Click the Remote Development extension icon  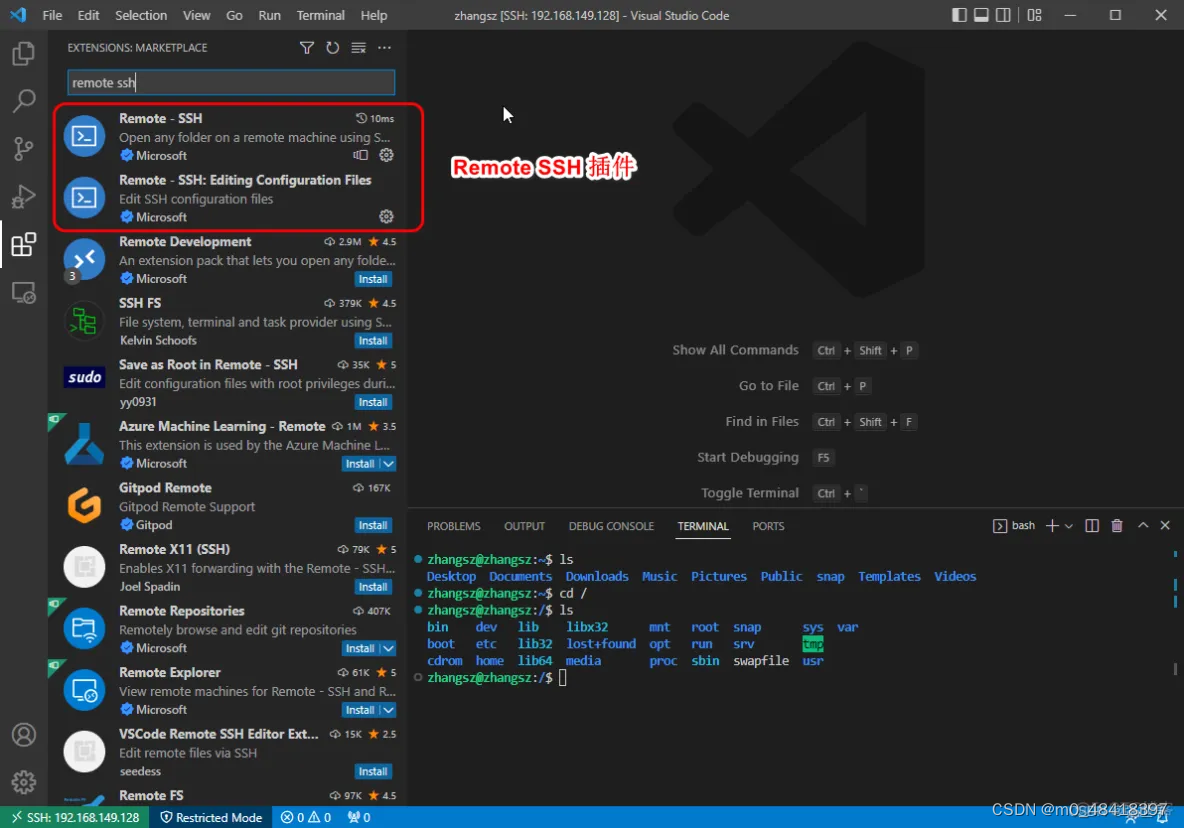click(x=85, y=259)
